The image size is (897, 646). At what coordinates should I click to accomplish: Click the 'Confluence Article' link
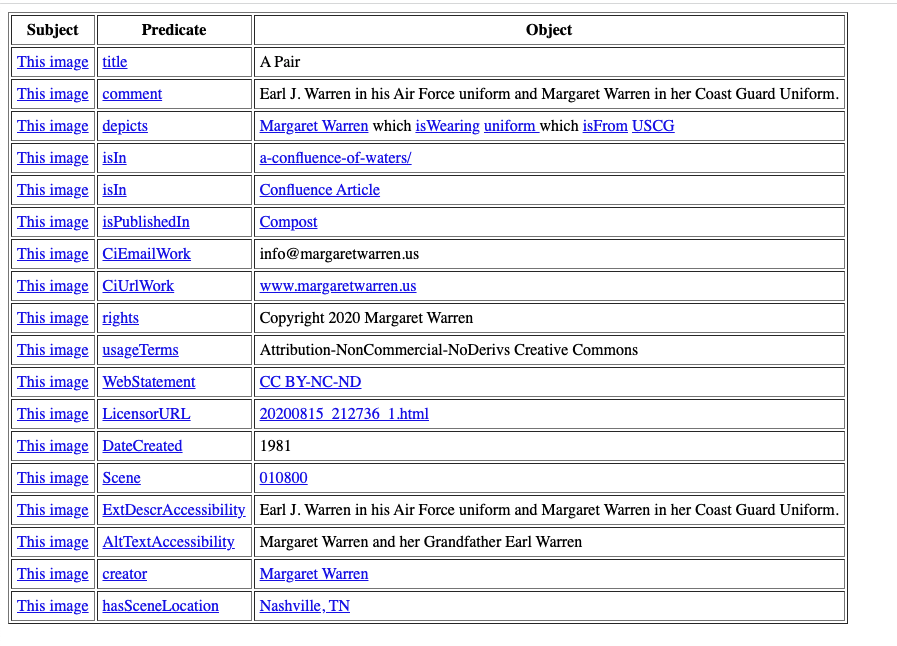click(320, 190)
